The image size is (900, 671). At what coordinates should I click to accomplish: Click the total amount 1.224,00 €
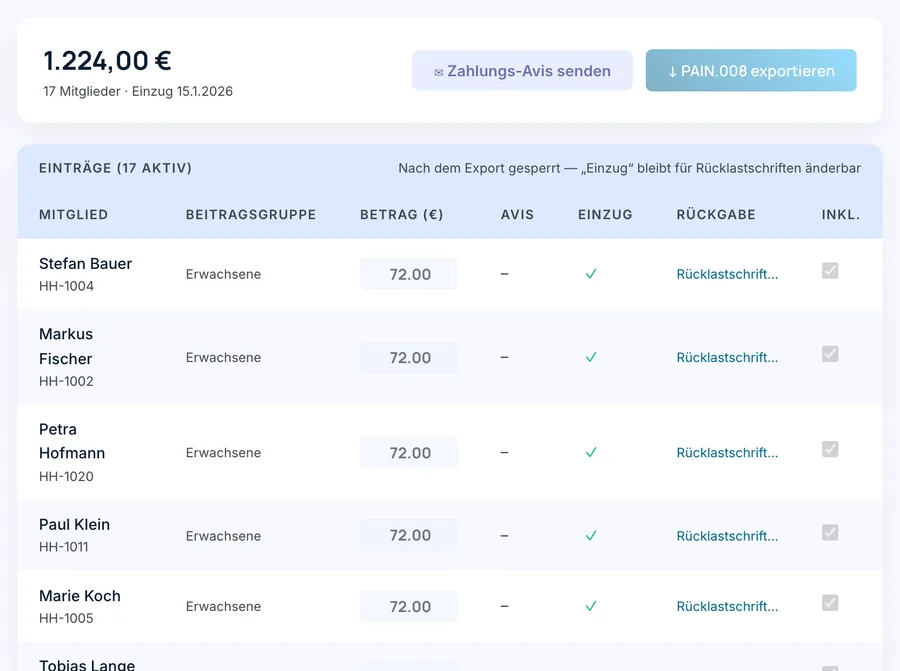coord(107,61)
